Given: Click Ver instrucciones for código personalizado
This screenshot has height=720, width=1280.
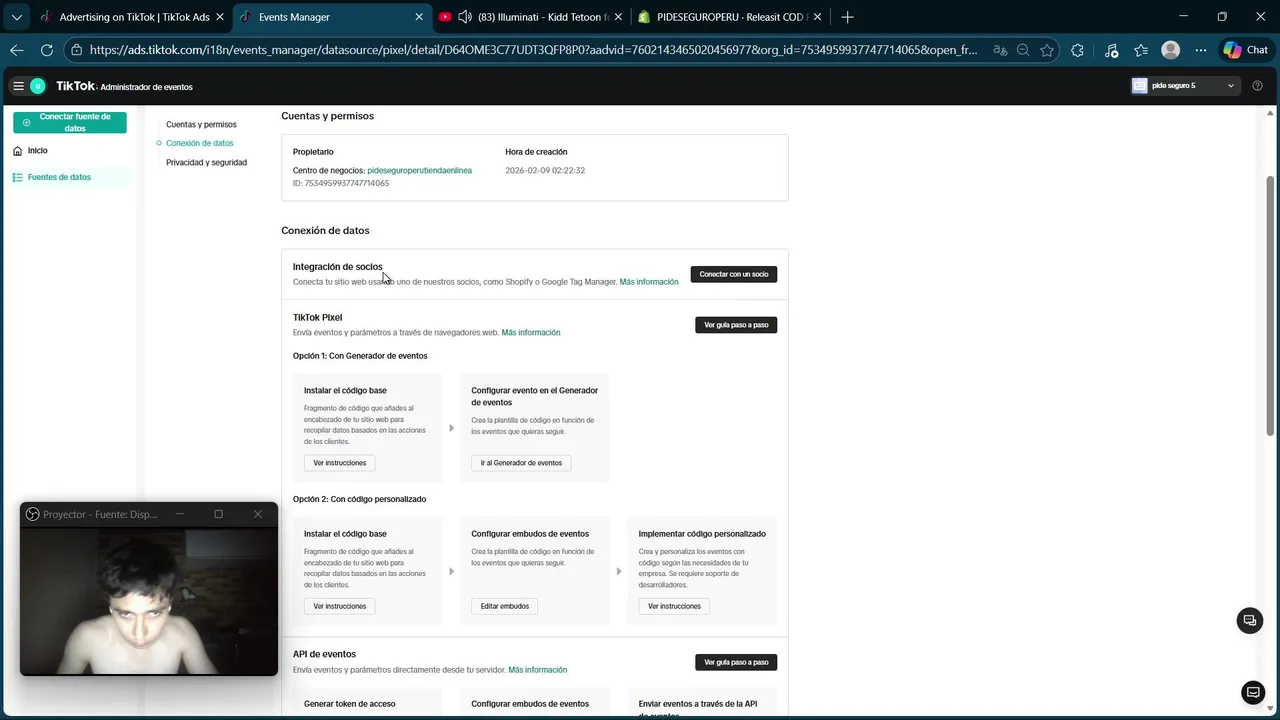Looking at the screenshot, I should tap(674, 606).
